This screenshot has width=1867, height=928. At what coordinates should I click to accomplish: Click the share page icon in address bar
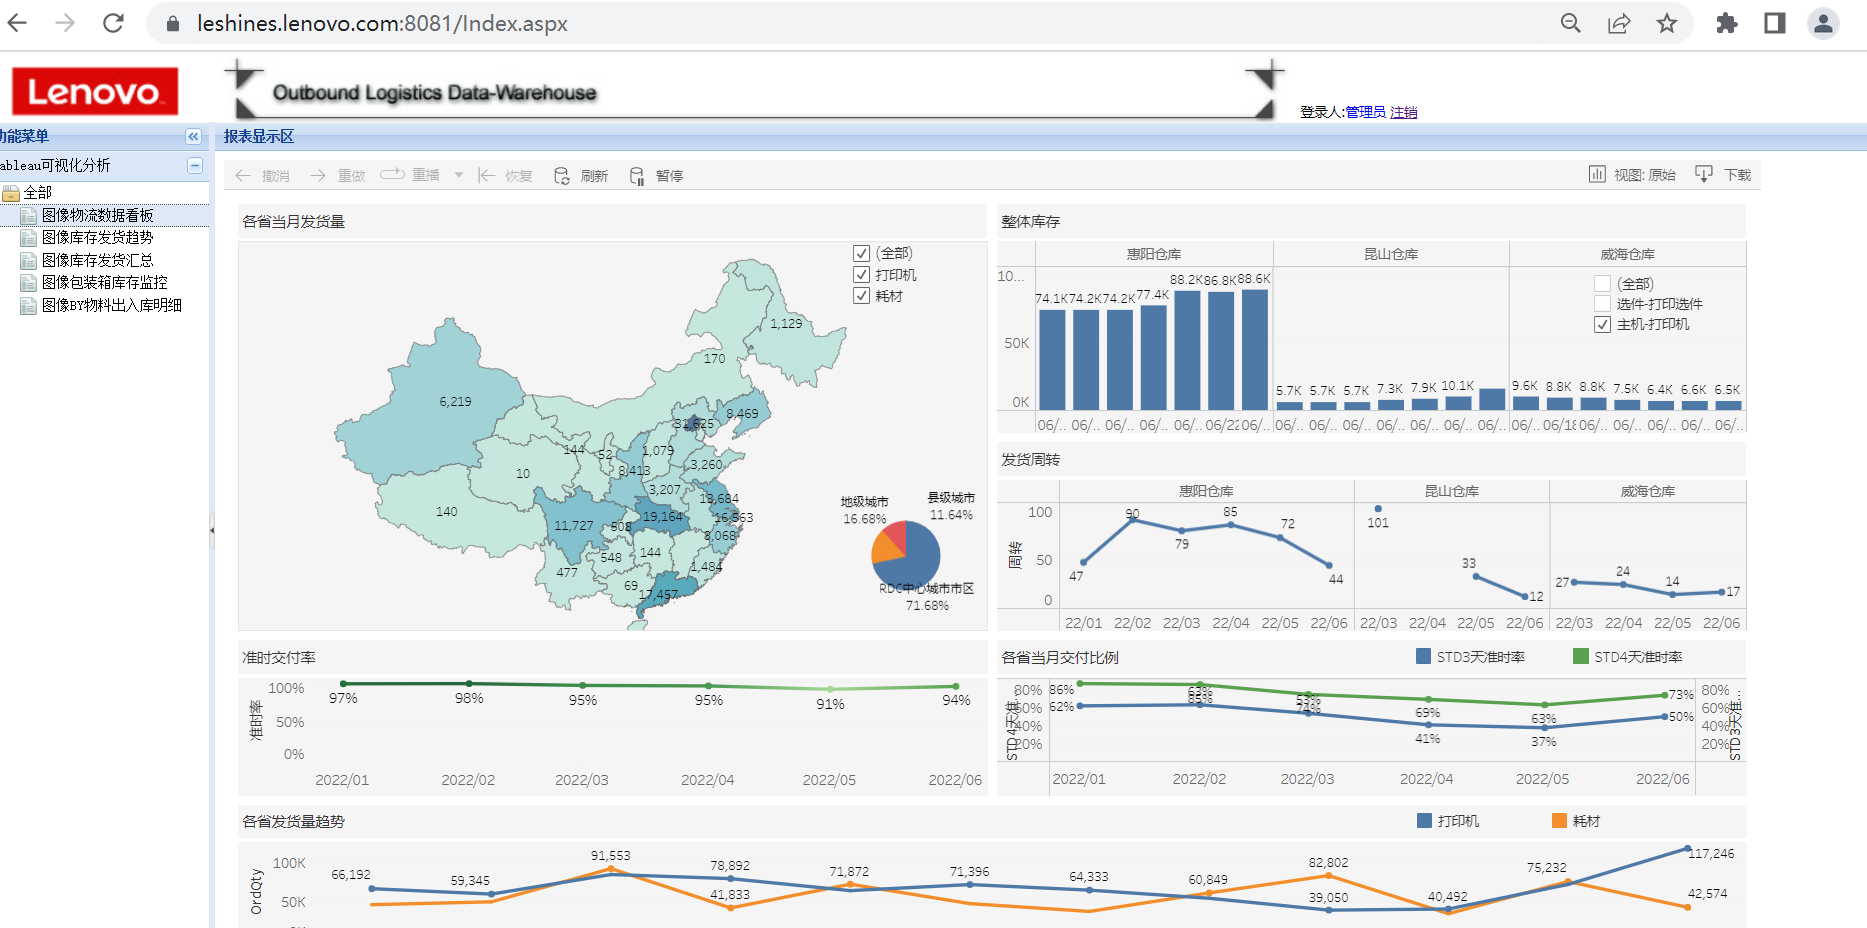point(1618,23)
